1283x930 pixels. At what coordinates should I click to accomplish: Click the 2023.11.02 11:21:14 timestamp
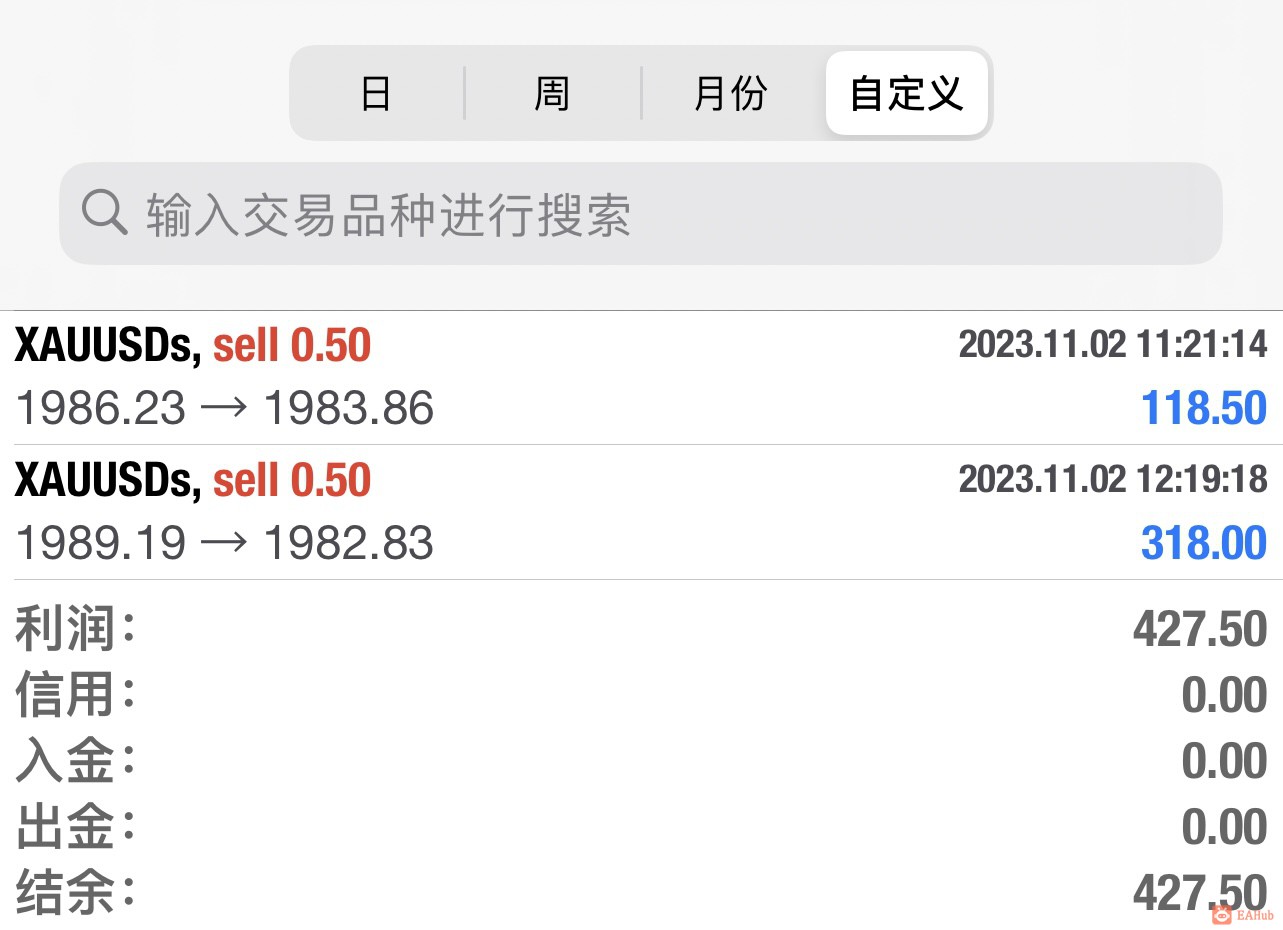click(1112, 345)
